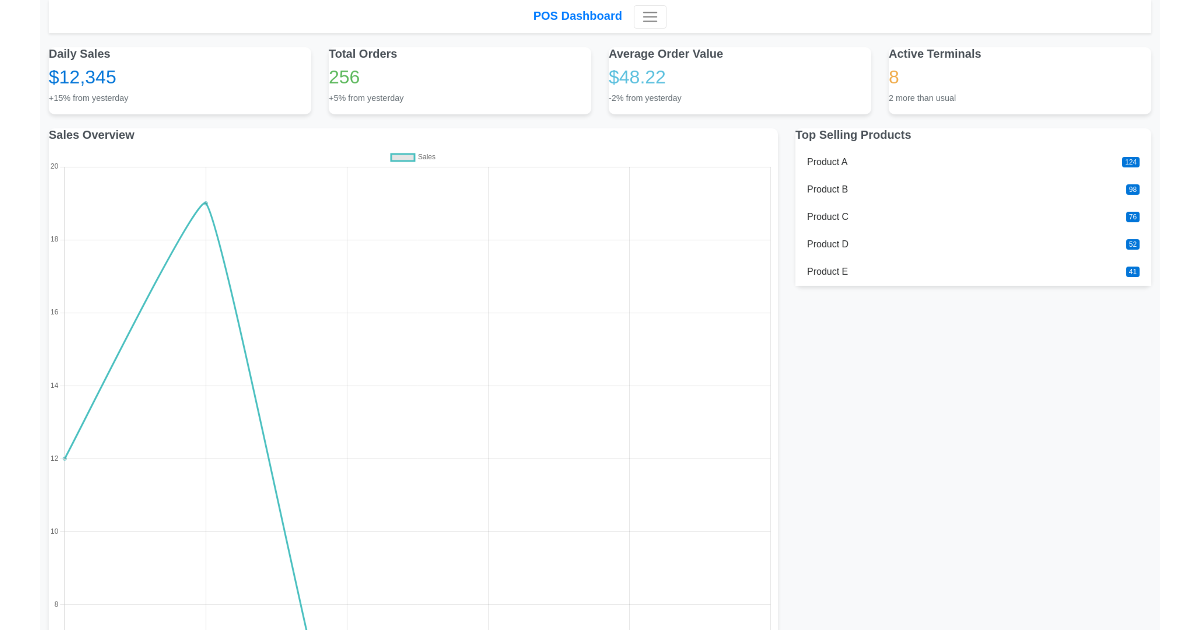Image resolution: width=1200 pixels, height=630 pixels.
Task: Click the POS Dashboard title
Action: (577, 15)
